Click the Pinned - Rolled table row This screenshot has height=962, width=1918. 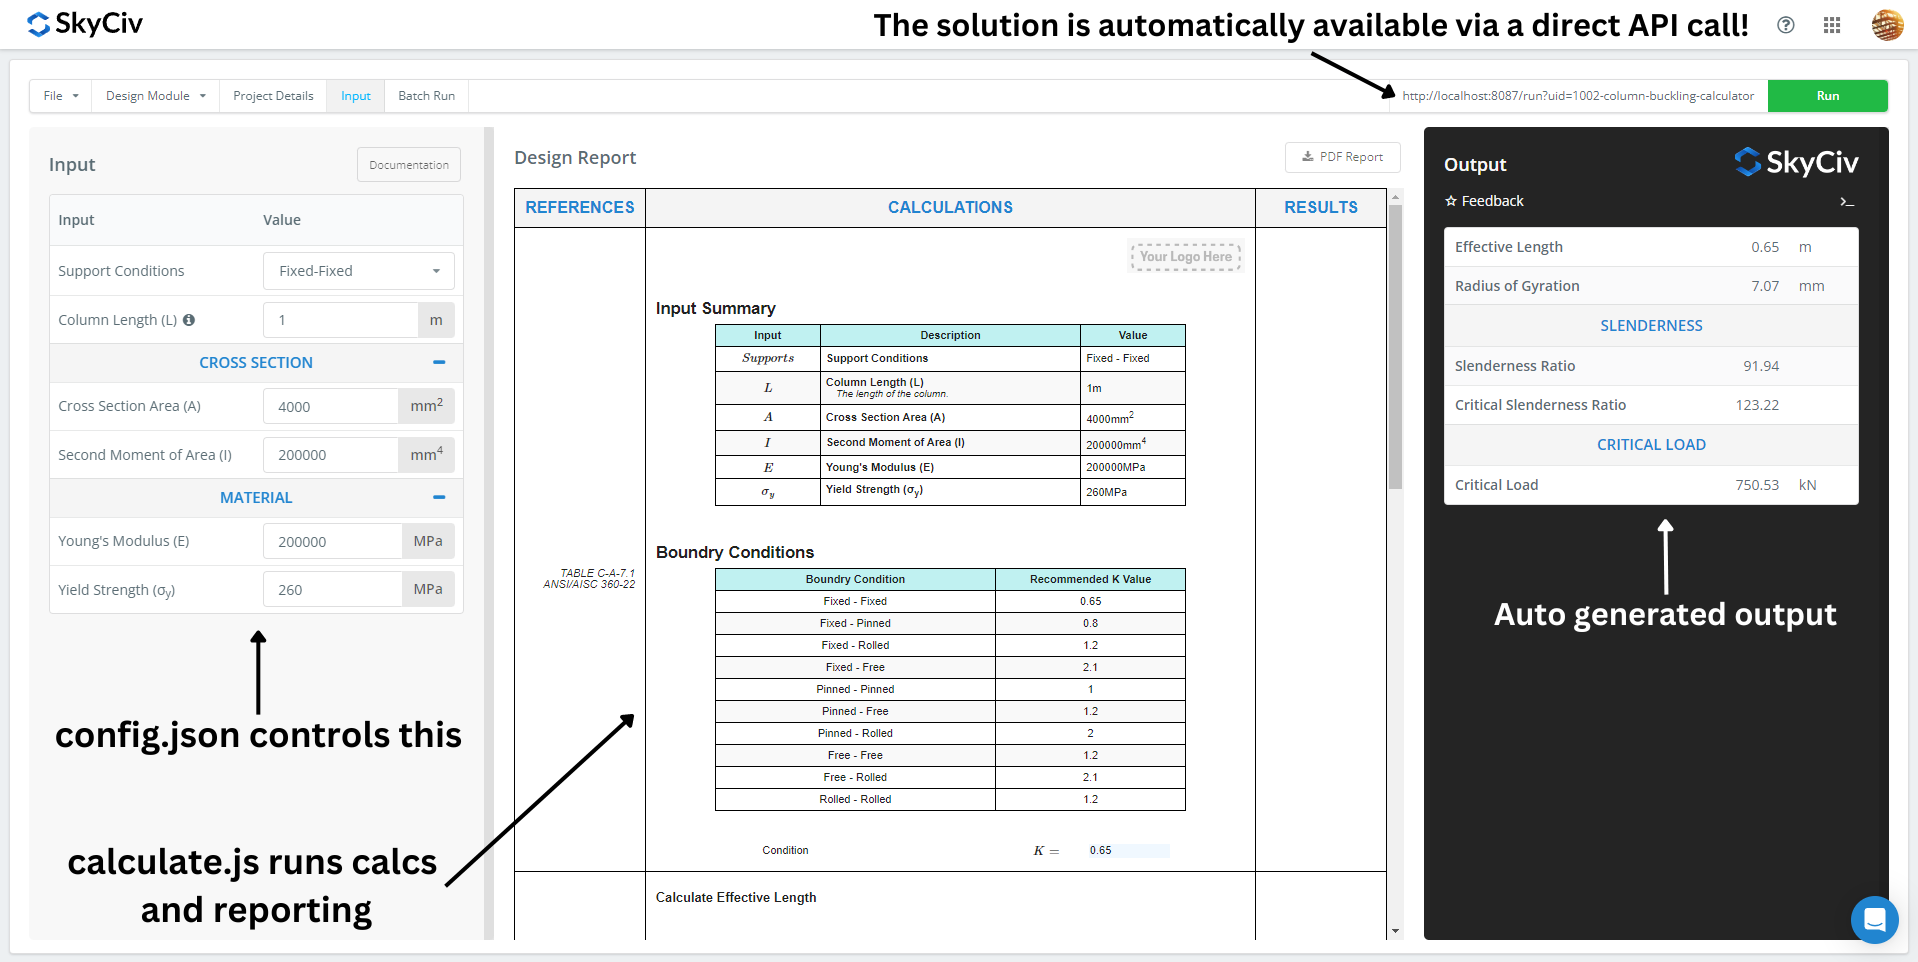(950, 733)
